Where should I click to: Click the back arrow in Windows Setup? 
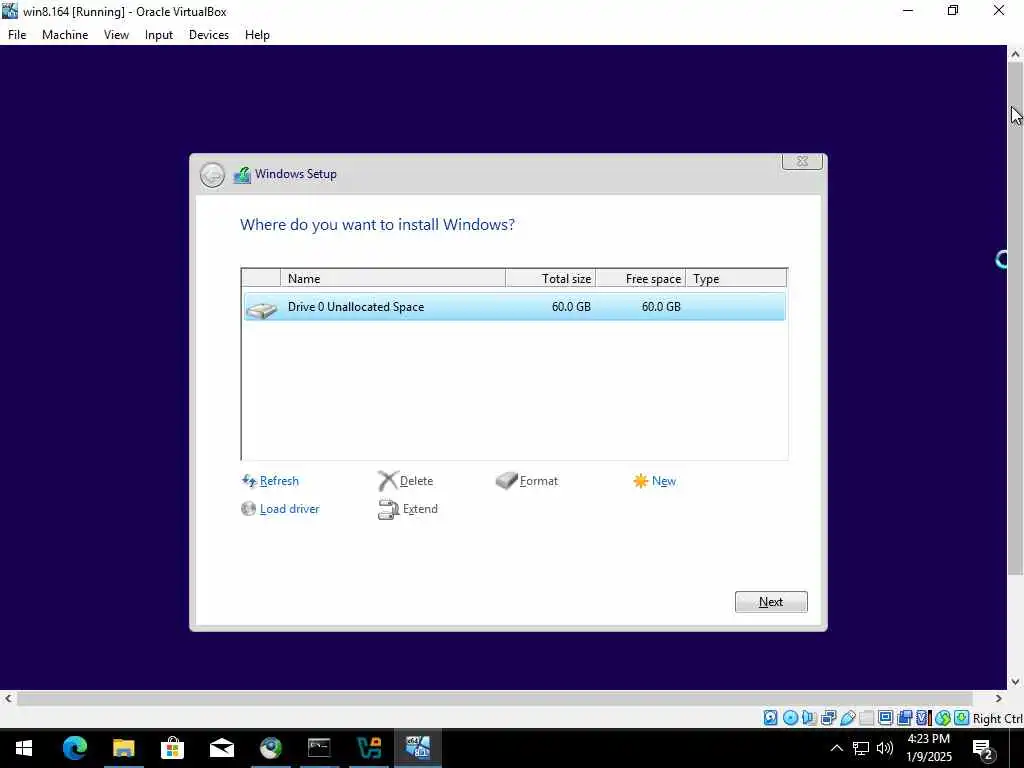pyautogui.click(x=212, y=174)
